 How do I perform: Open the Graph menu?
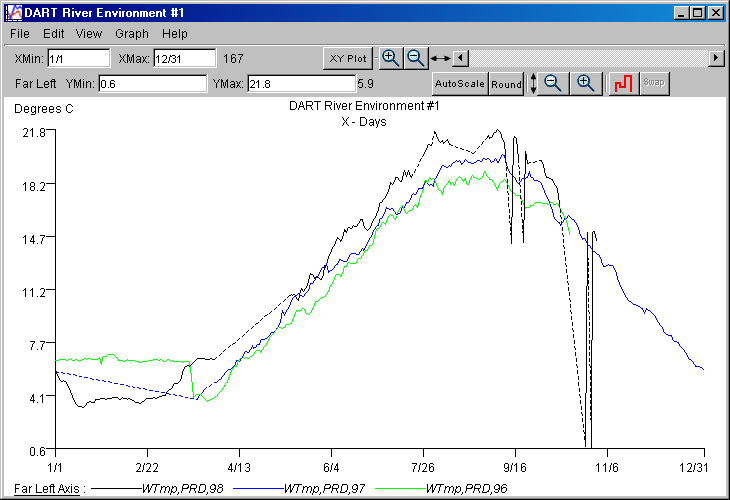coord(132,34)
